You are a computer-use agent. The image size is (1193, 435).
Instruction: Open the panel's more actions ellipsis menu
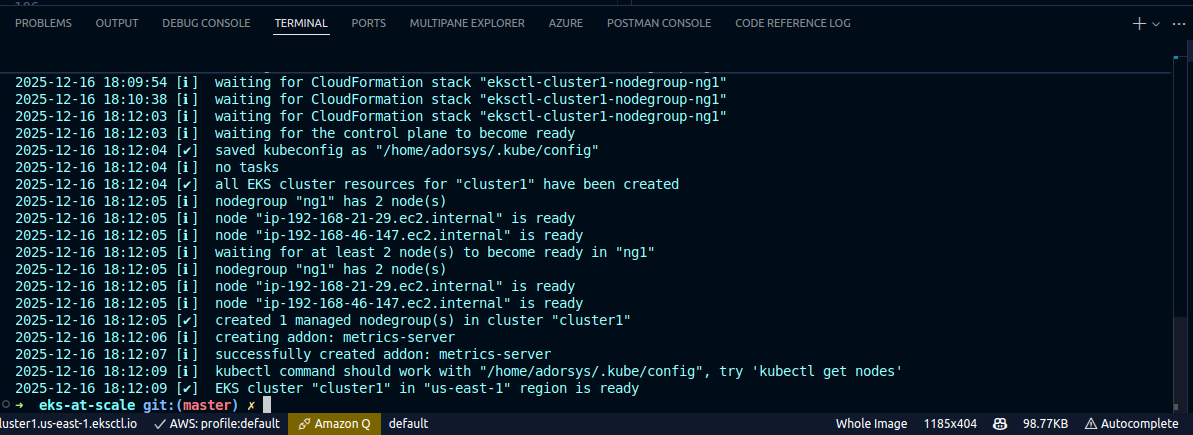1179,24
